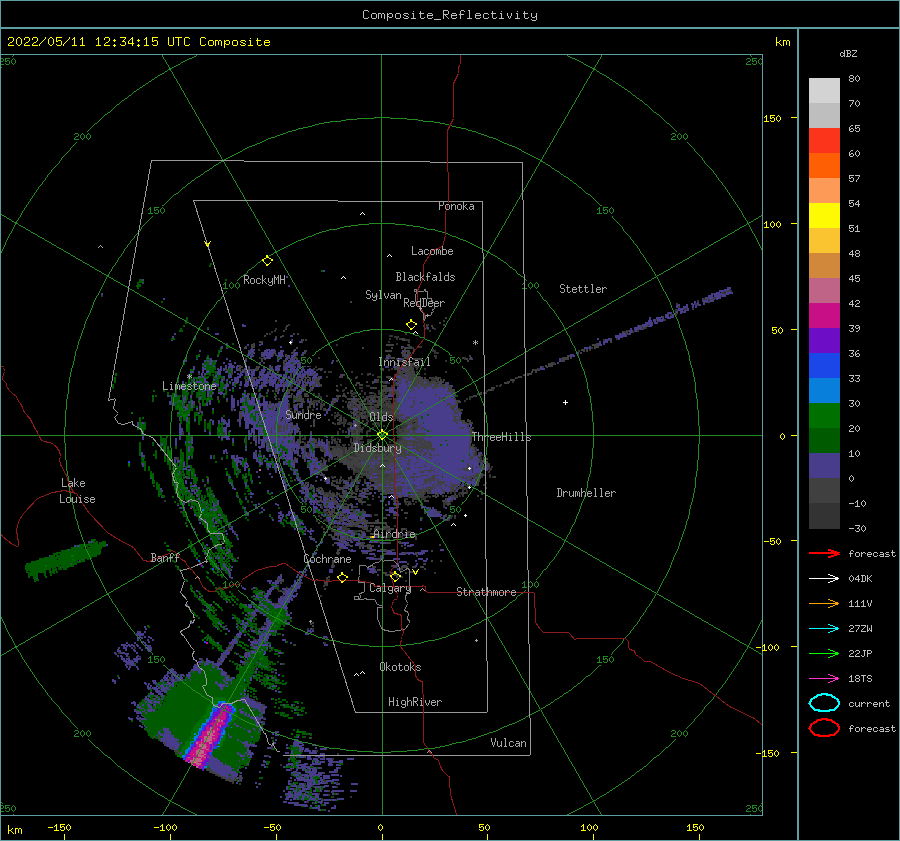This screenshot has width=900, height=841.
Task: Click the Lake Louise label
Action: (77, 491)
